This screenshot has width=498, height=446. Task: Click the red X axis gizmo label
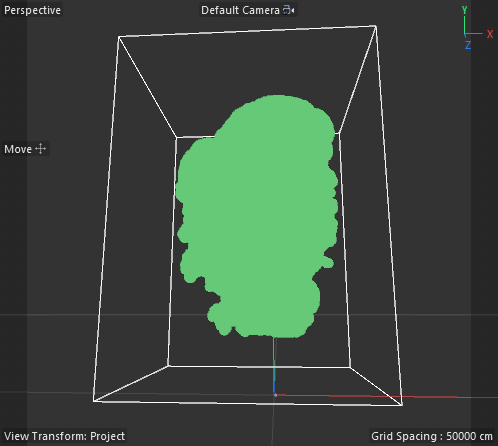pos(490,34)
